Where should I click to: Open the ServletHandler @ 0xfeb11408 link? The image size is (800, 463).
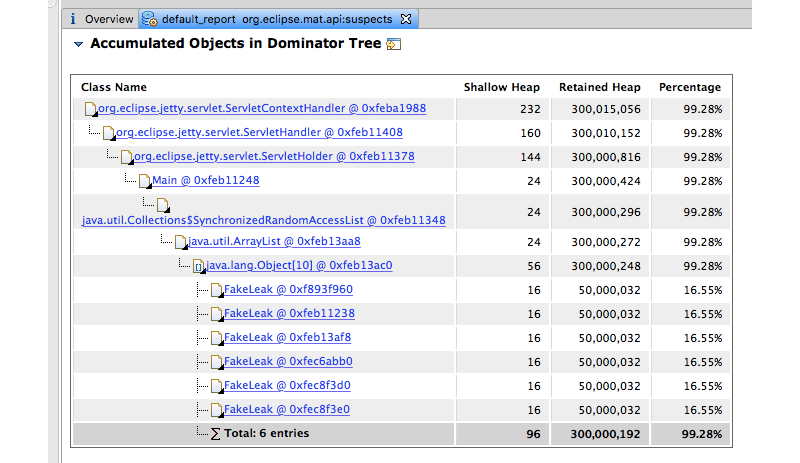click(x=259, y=133)
